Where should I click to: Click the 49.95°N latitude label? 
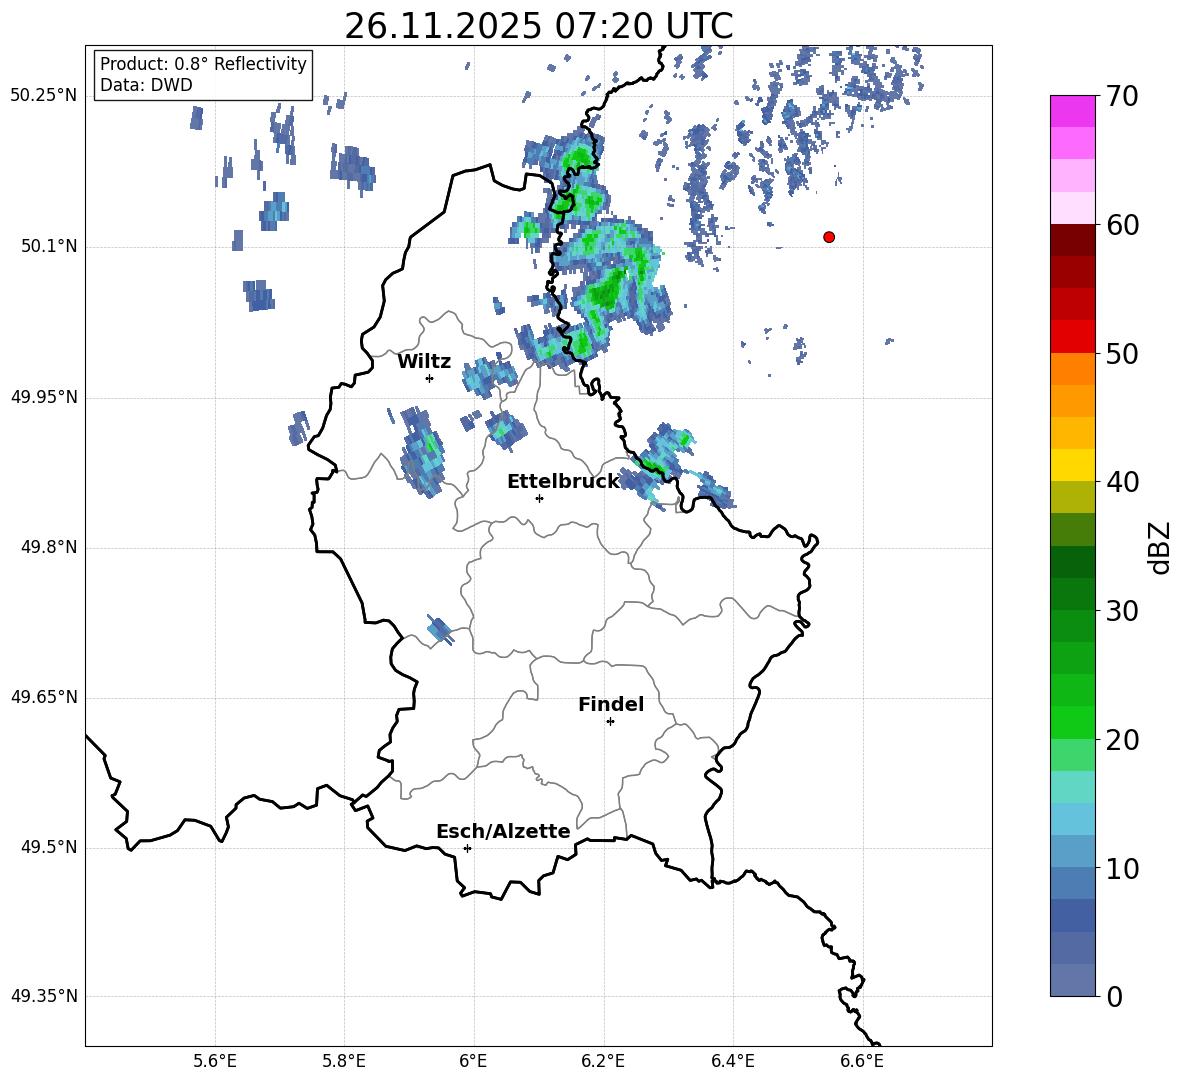coord(44,397)
